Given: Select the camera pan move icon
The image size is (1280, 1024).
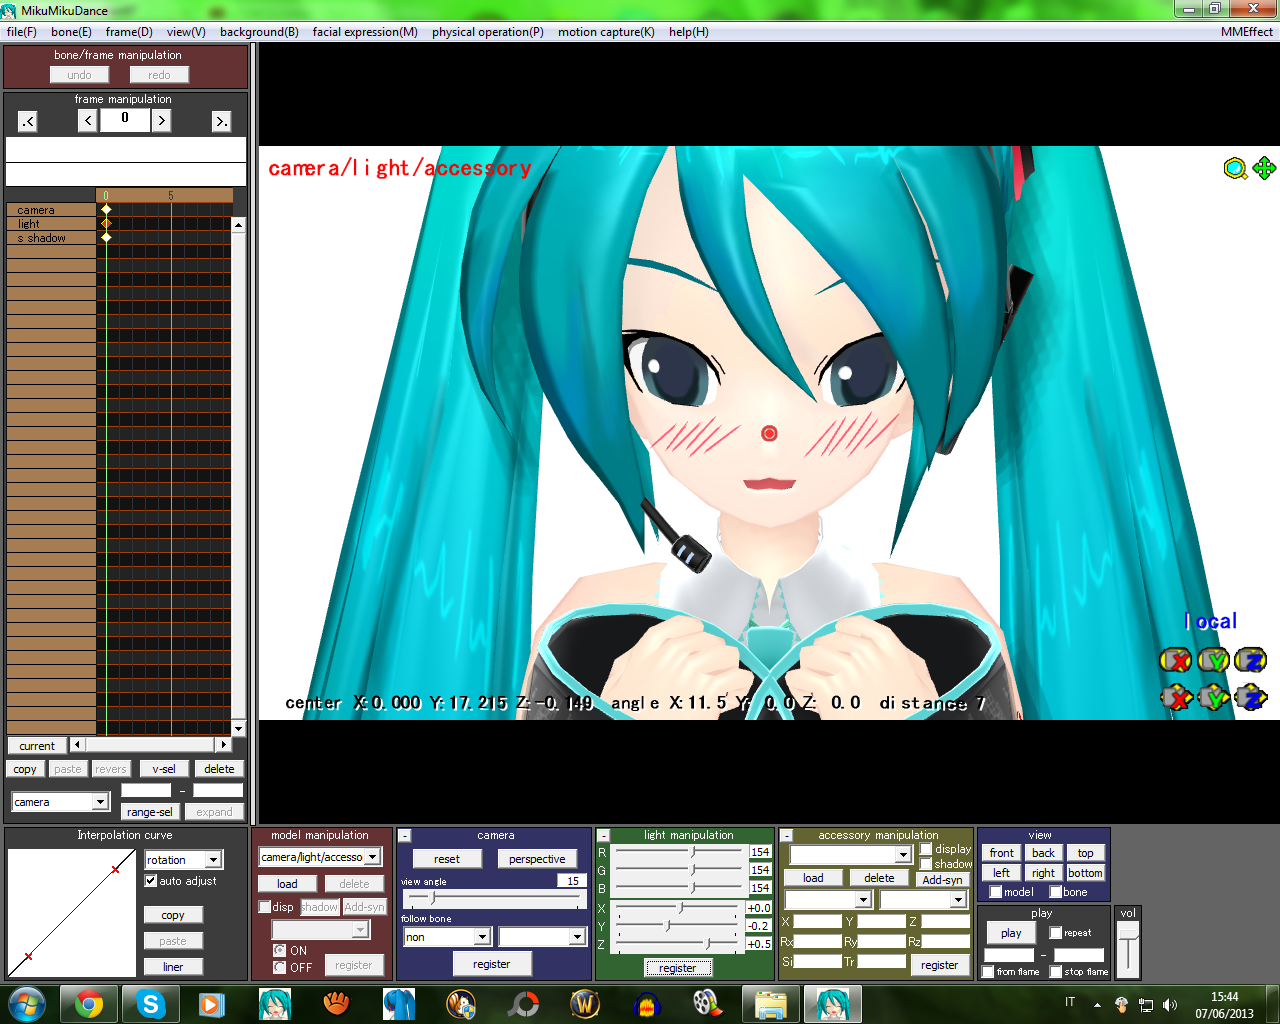Looking at the screenshot, I should [1263, 170].
